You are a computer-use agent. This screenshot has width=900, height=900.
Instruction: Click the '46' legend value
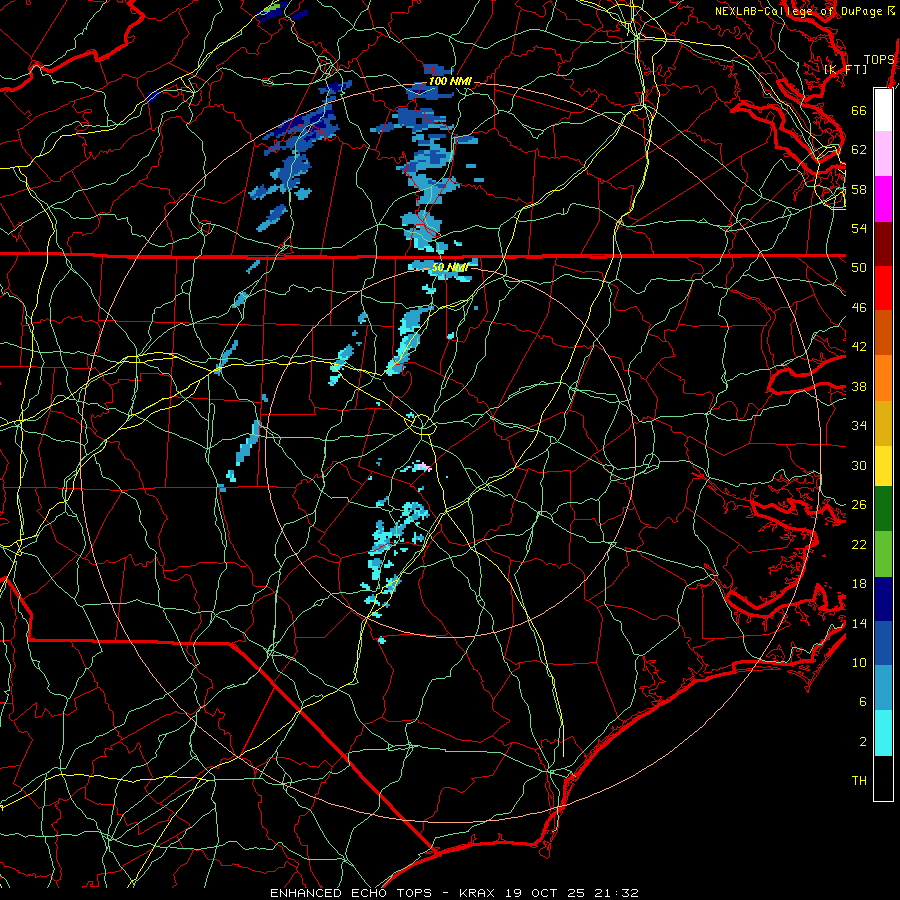859,308
